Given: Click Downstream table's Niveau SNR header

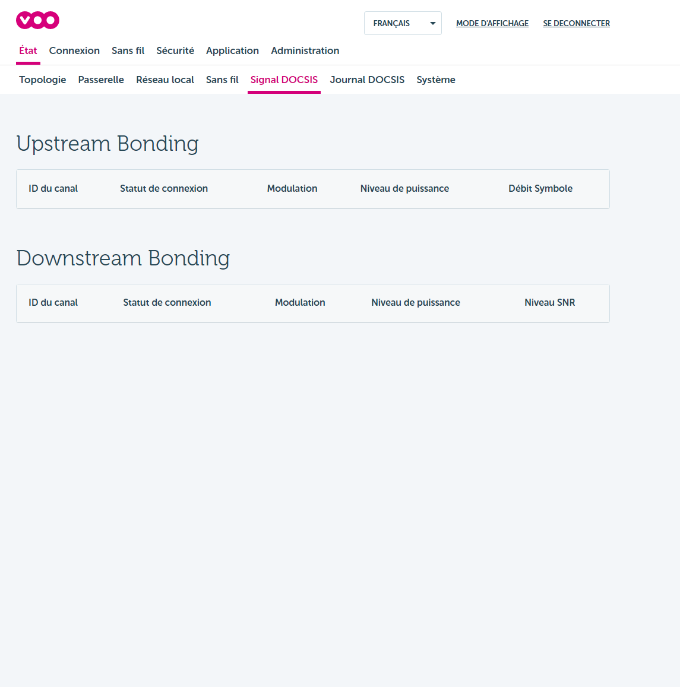Looking at the screenshot, I should pos(549,303).
